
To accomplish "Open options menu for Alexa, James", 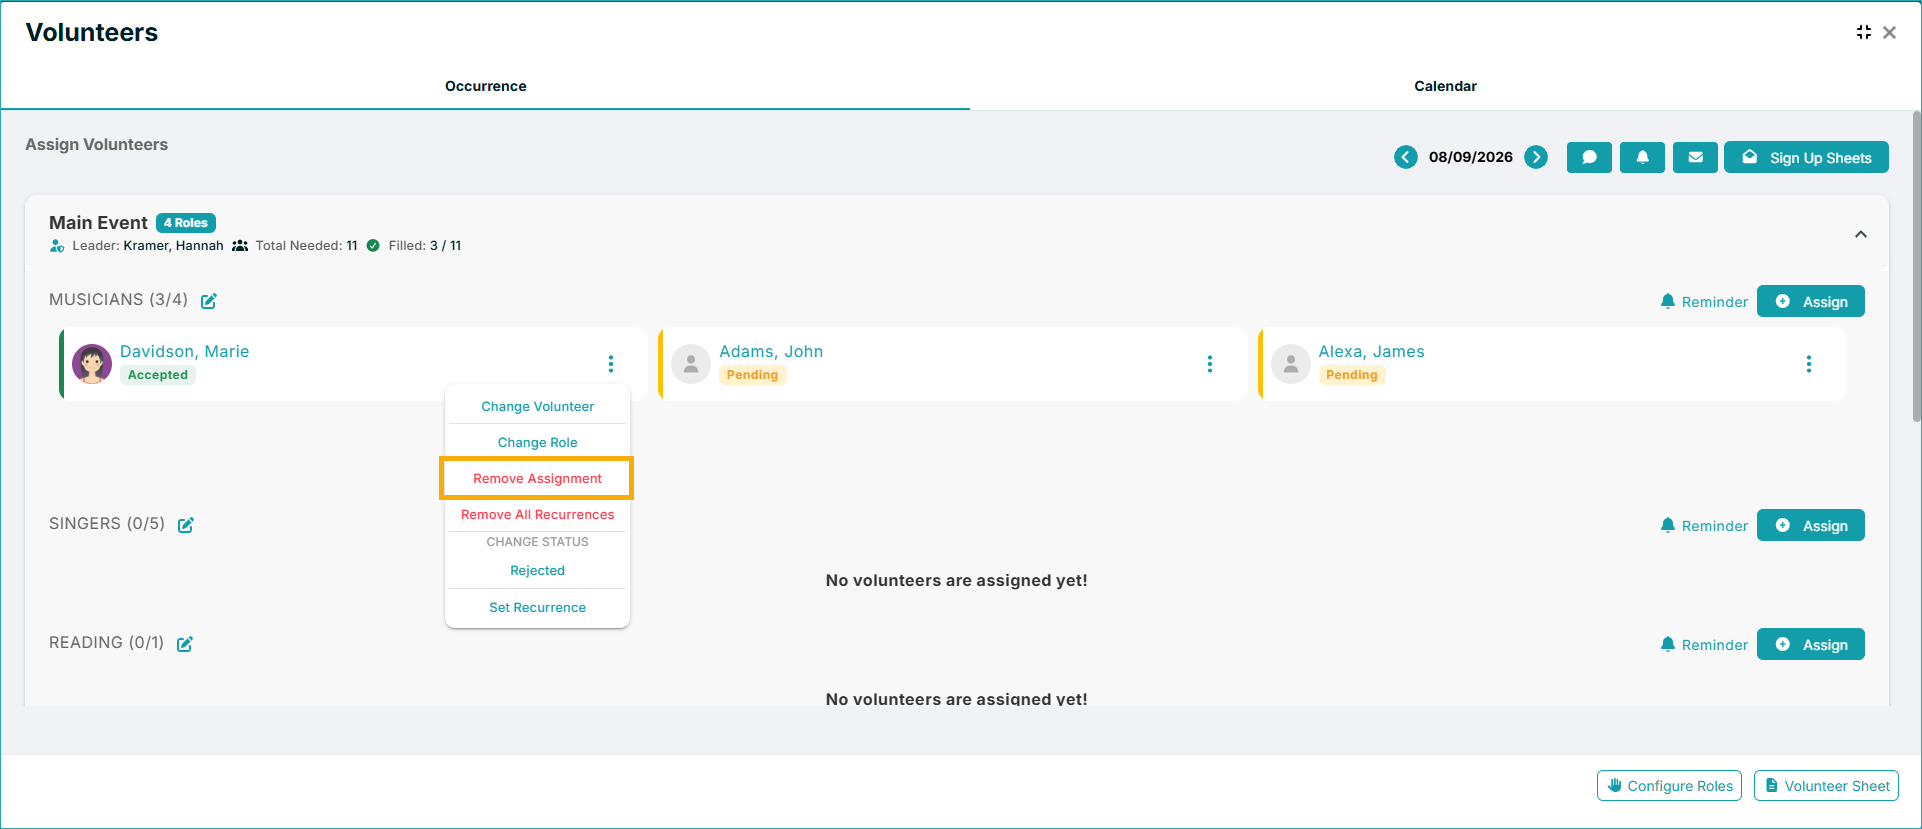I will (x=1809, y=364).
